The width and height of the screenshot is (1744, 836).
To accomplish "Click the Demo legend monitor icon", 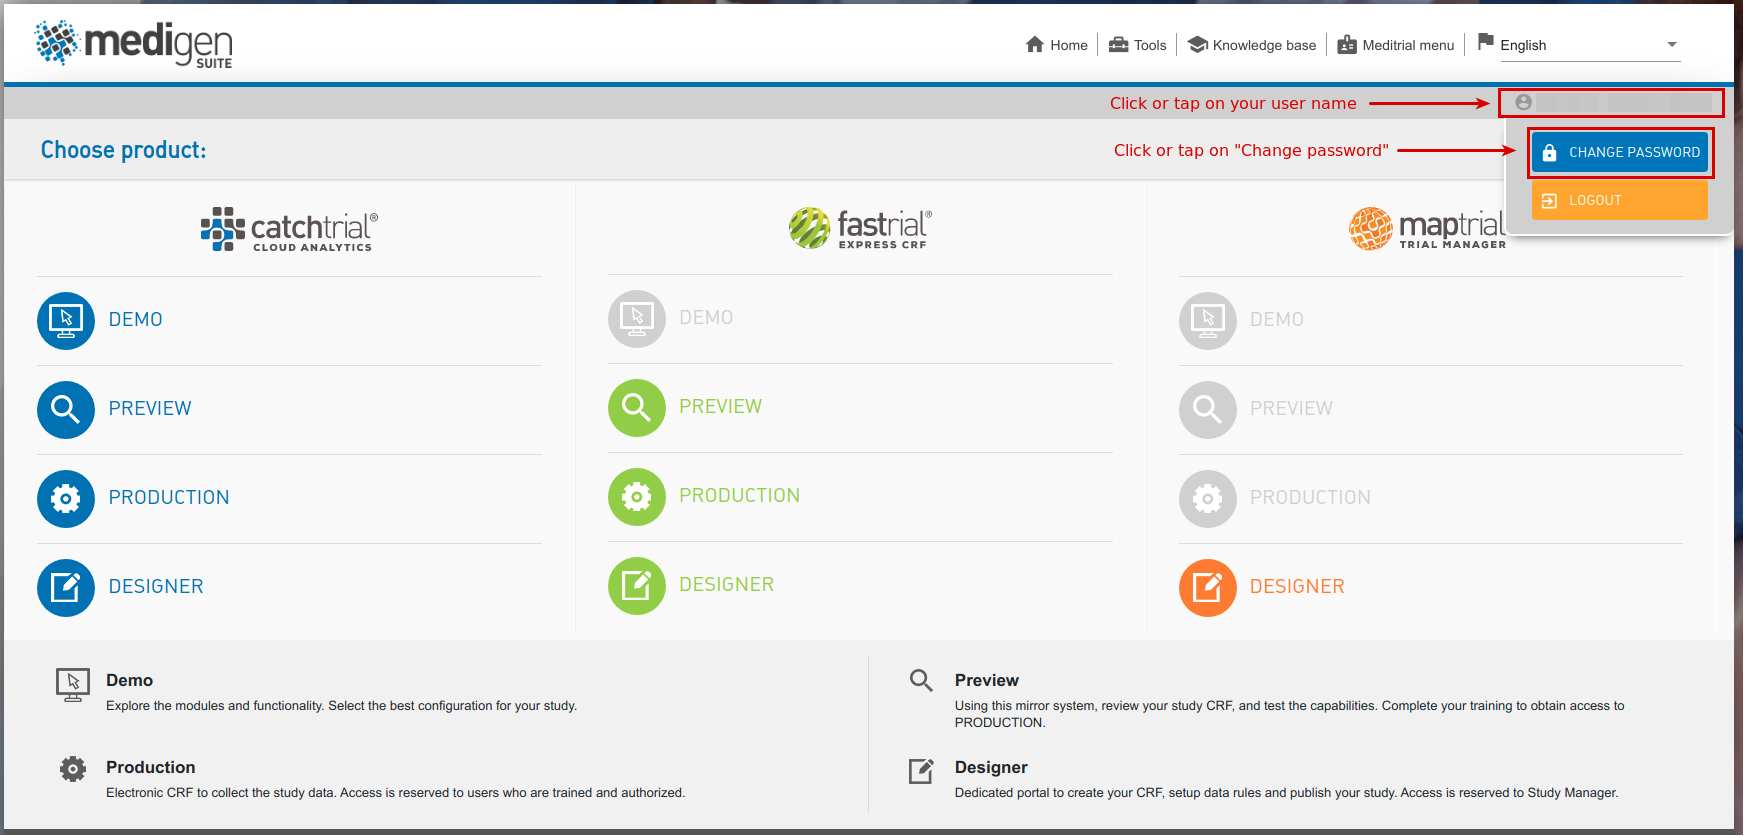I will point(73,685).
